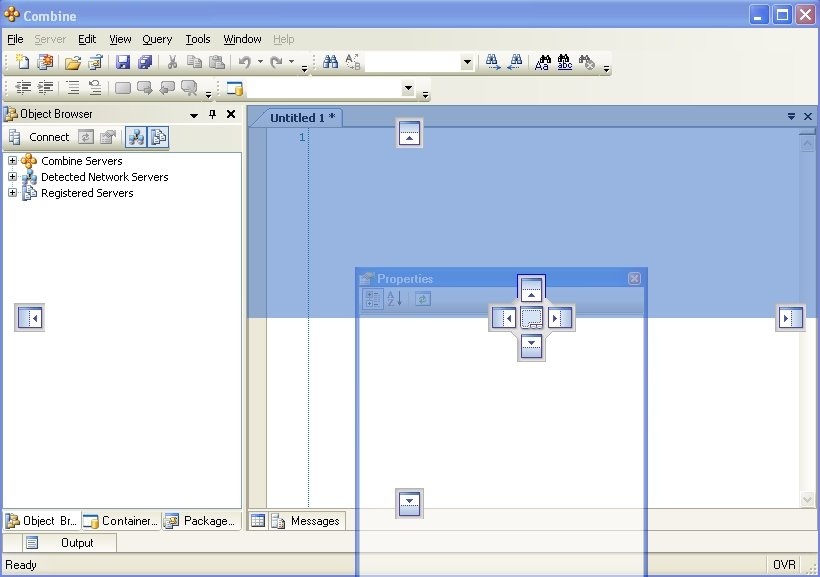Click the Find binoculars icon
This screenshot has height=577, width=820.
331,62
